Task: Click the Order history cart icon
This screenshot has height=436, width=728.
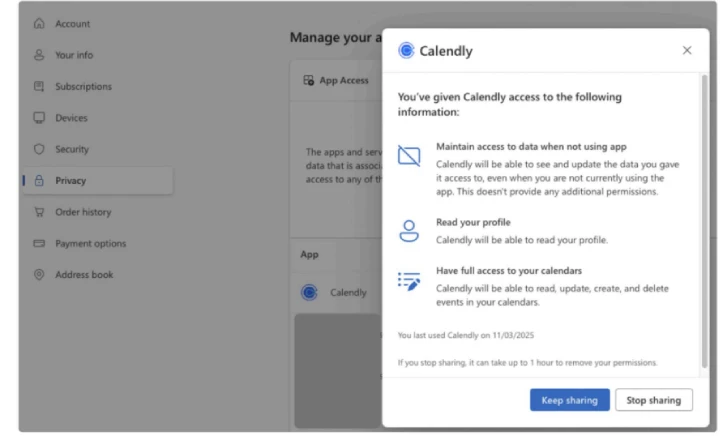Action: click(x=39, y=212)
